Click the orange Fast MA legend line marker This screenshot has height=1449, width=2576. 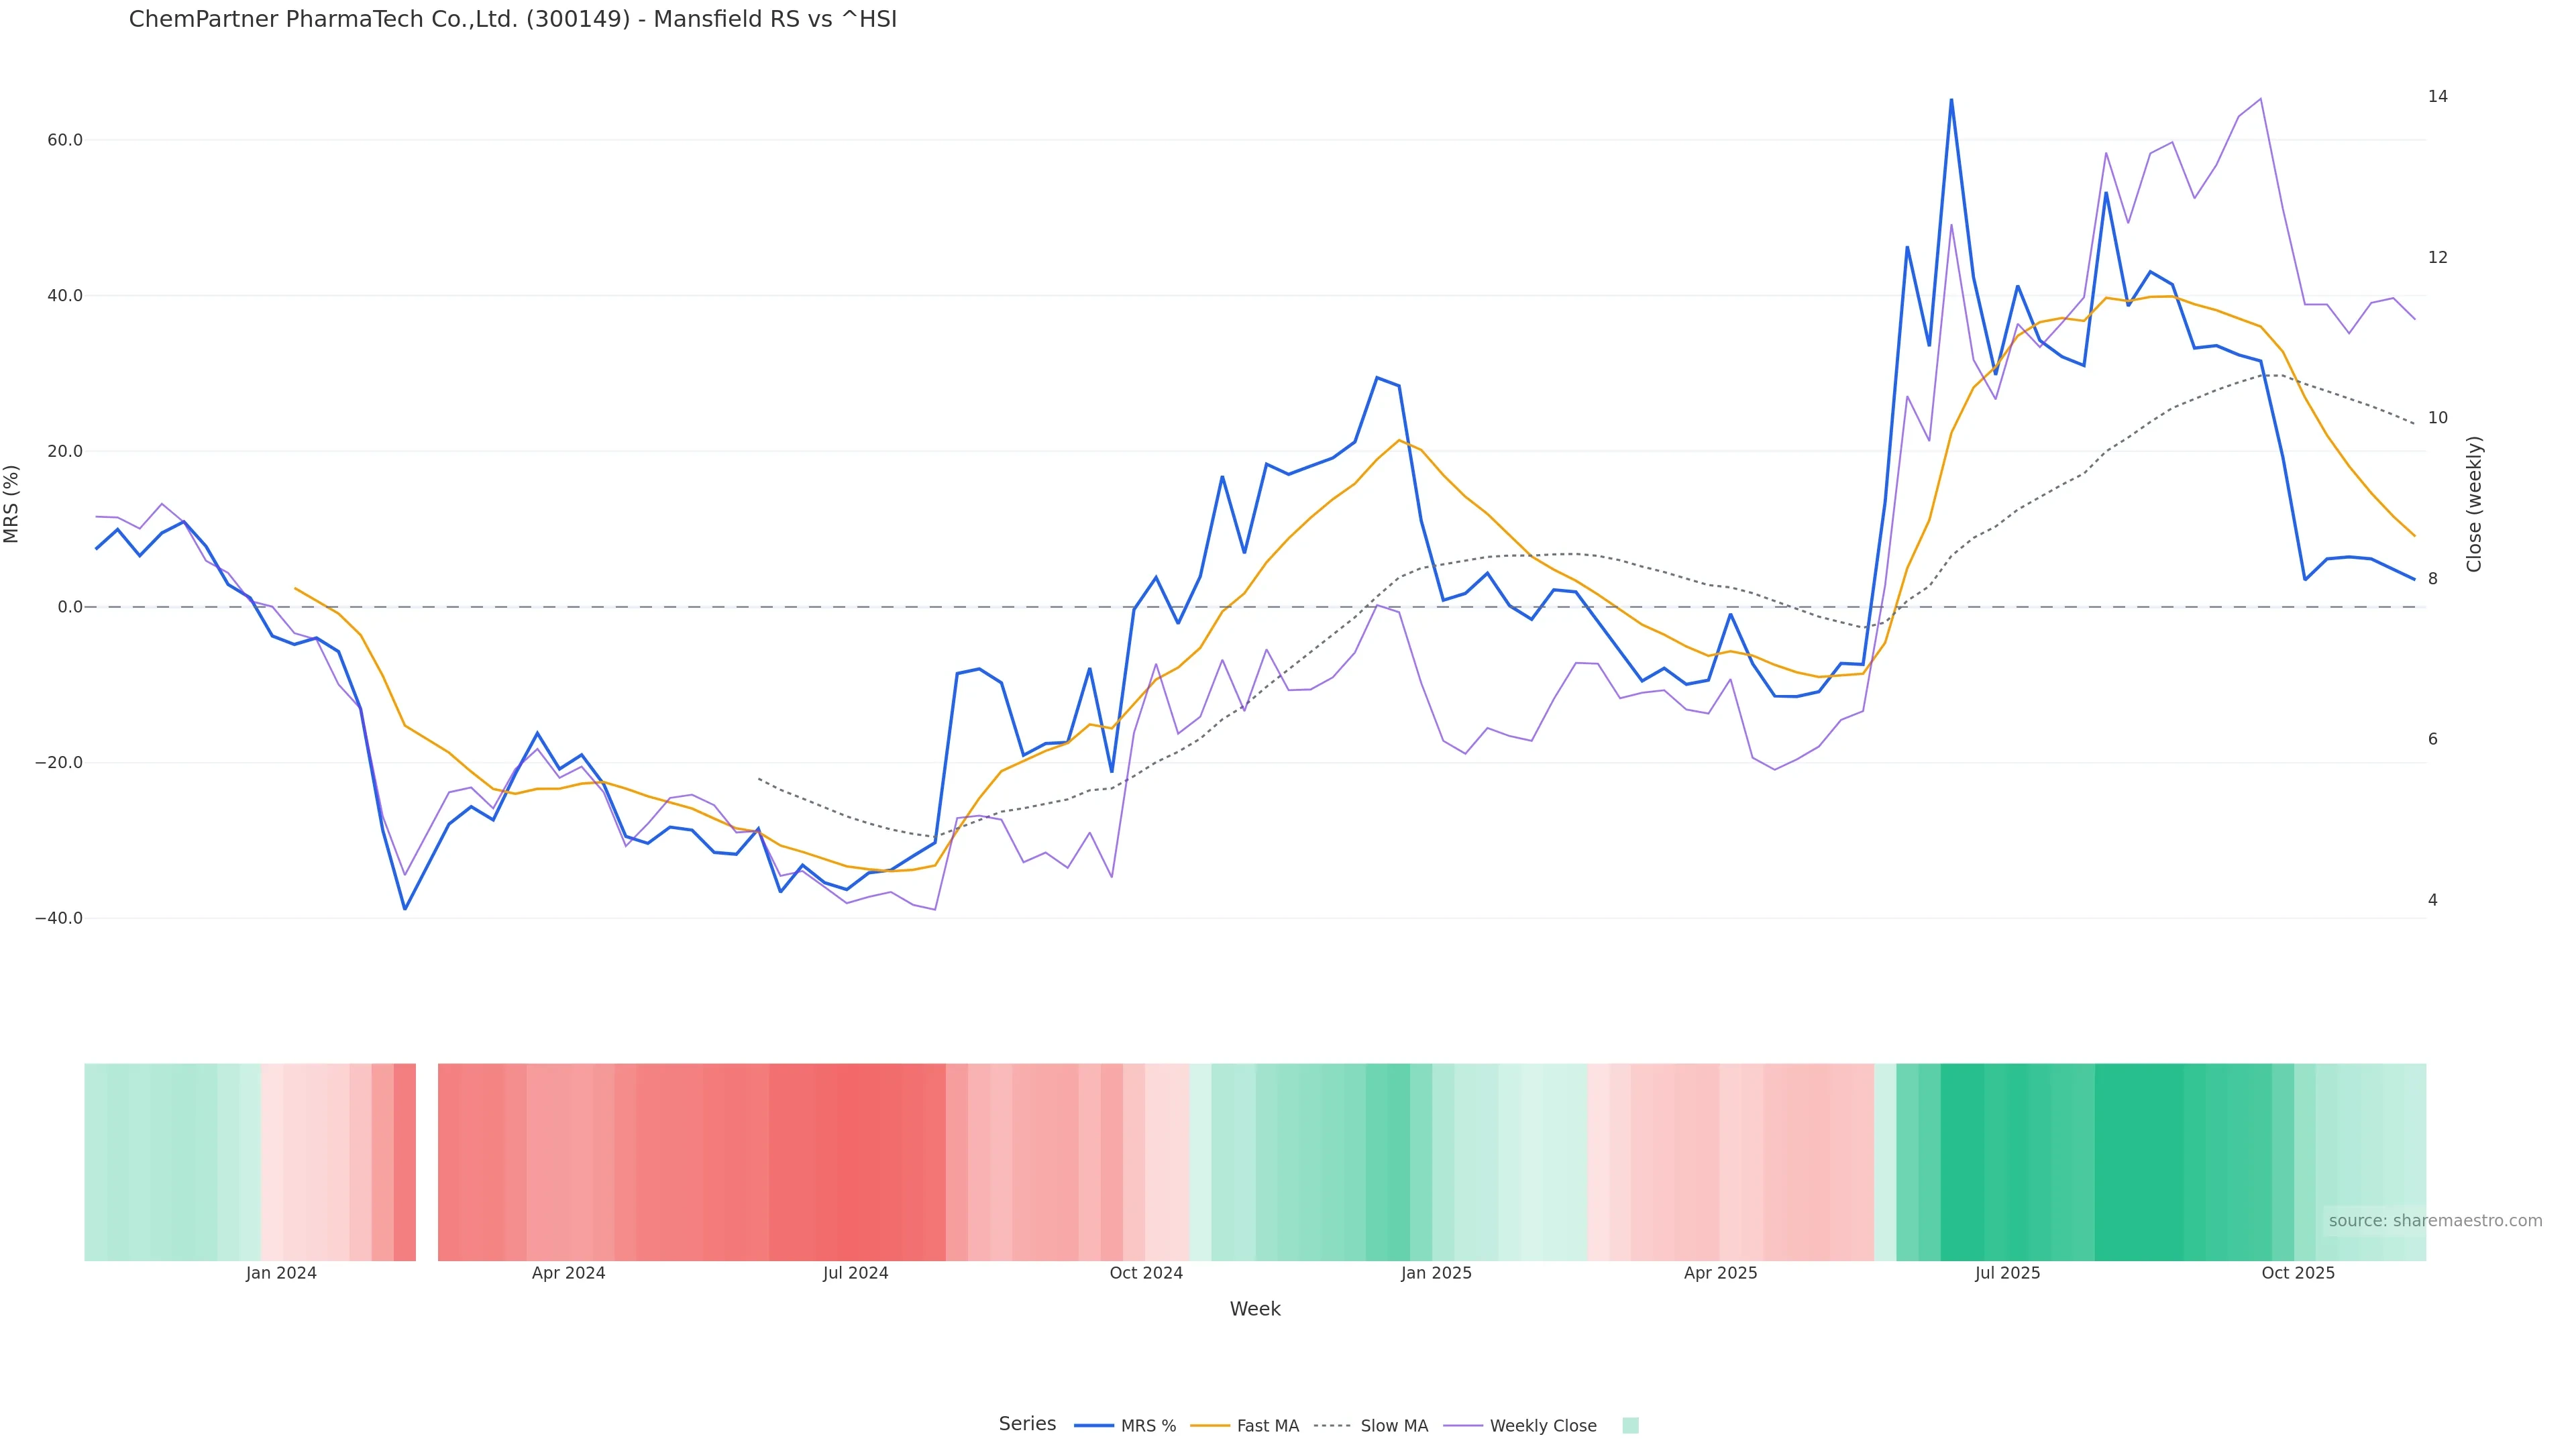coord(1210,1426)
